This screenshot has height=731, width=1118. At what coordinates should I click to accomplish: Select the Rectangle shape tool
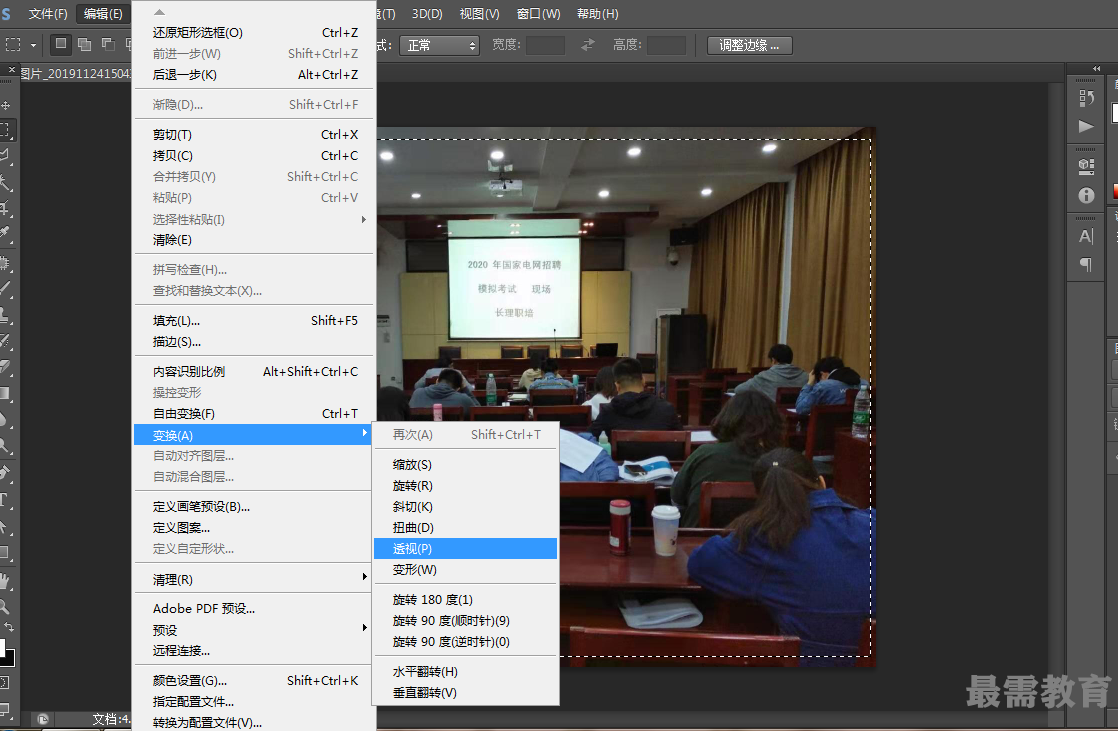pyautogui.click(x=6, y=553)
